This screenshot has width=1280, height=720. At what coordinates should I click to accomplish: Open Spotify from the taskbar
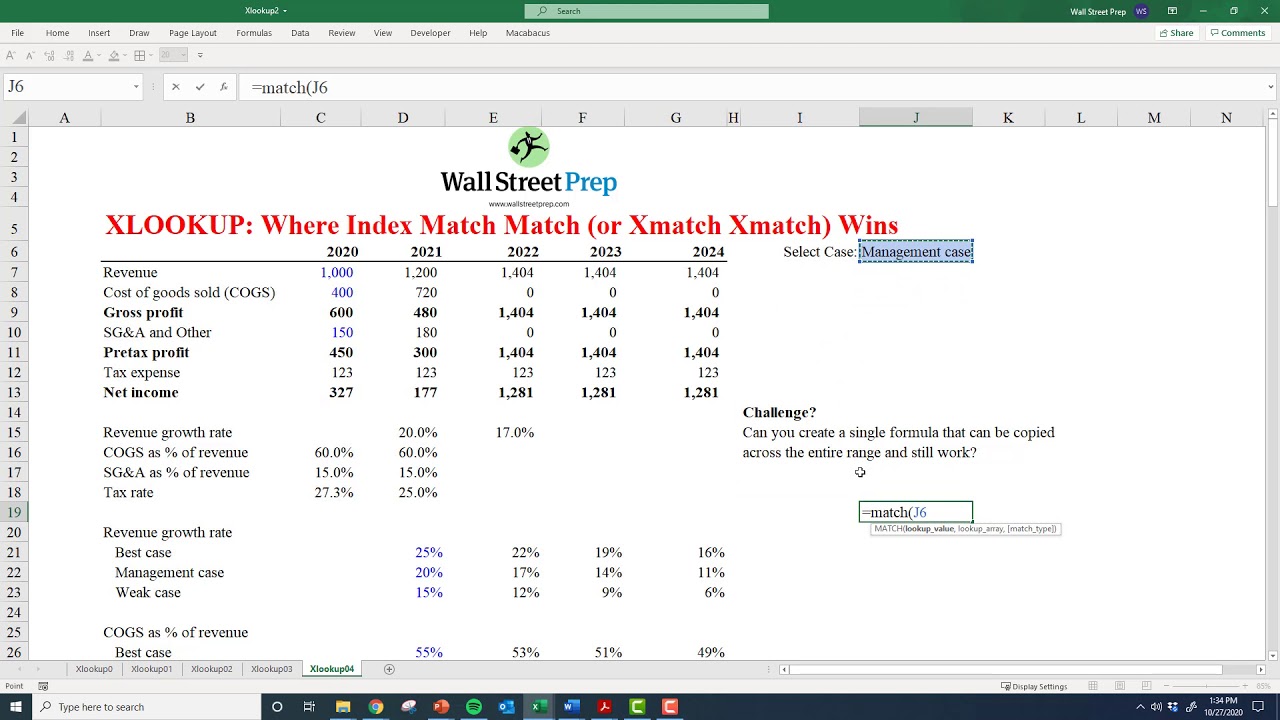(x=474, y=707)
